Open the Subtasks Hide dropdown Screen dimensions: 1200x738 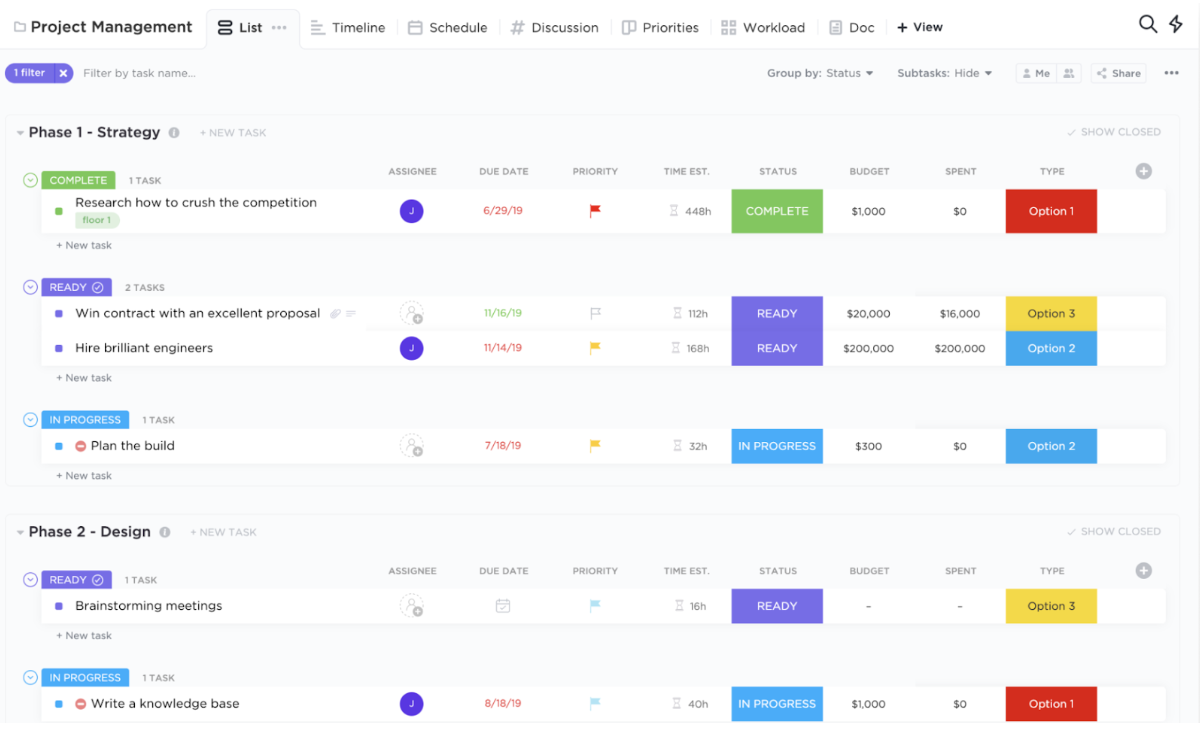pyautogui.click(x=944, y=73)
